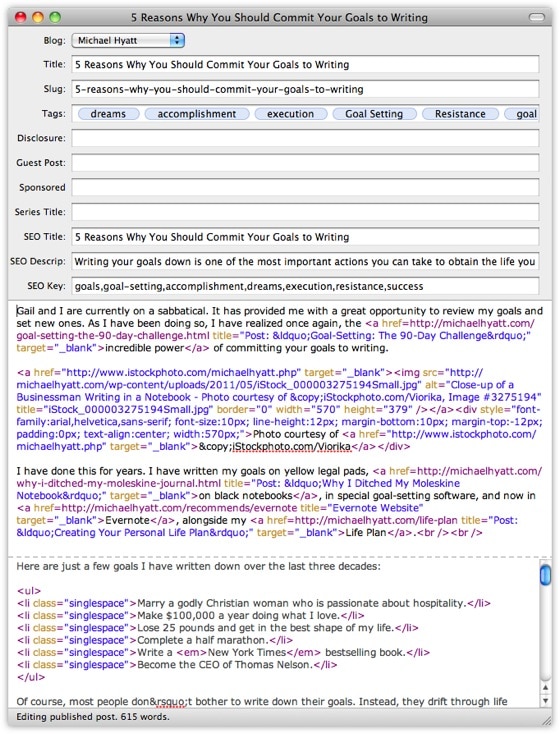The width and height of the screenshot is (560, 734).
Task: Click the 'Life Plan' anchor text
Action: point(366,532)
